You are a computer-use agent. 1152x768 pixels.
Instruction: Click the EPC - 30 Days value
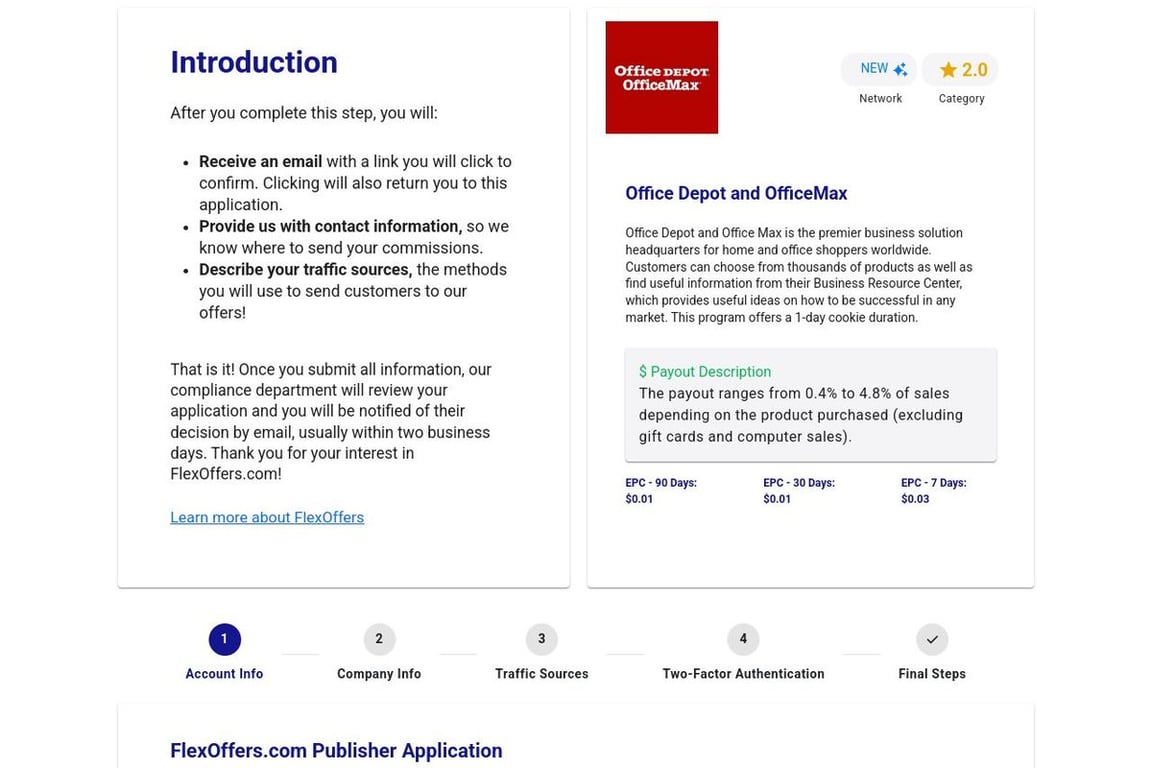(777, 499)
